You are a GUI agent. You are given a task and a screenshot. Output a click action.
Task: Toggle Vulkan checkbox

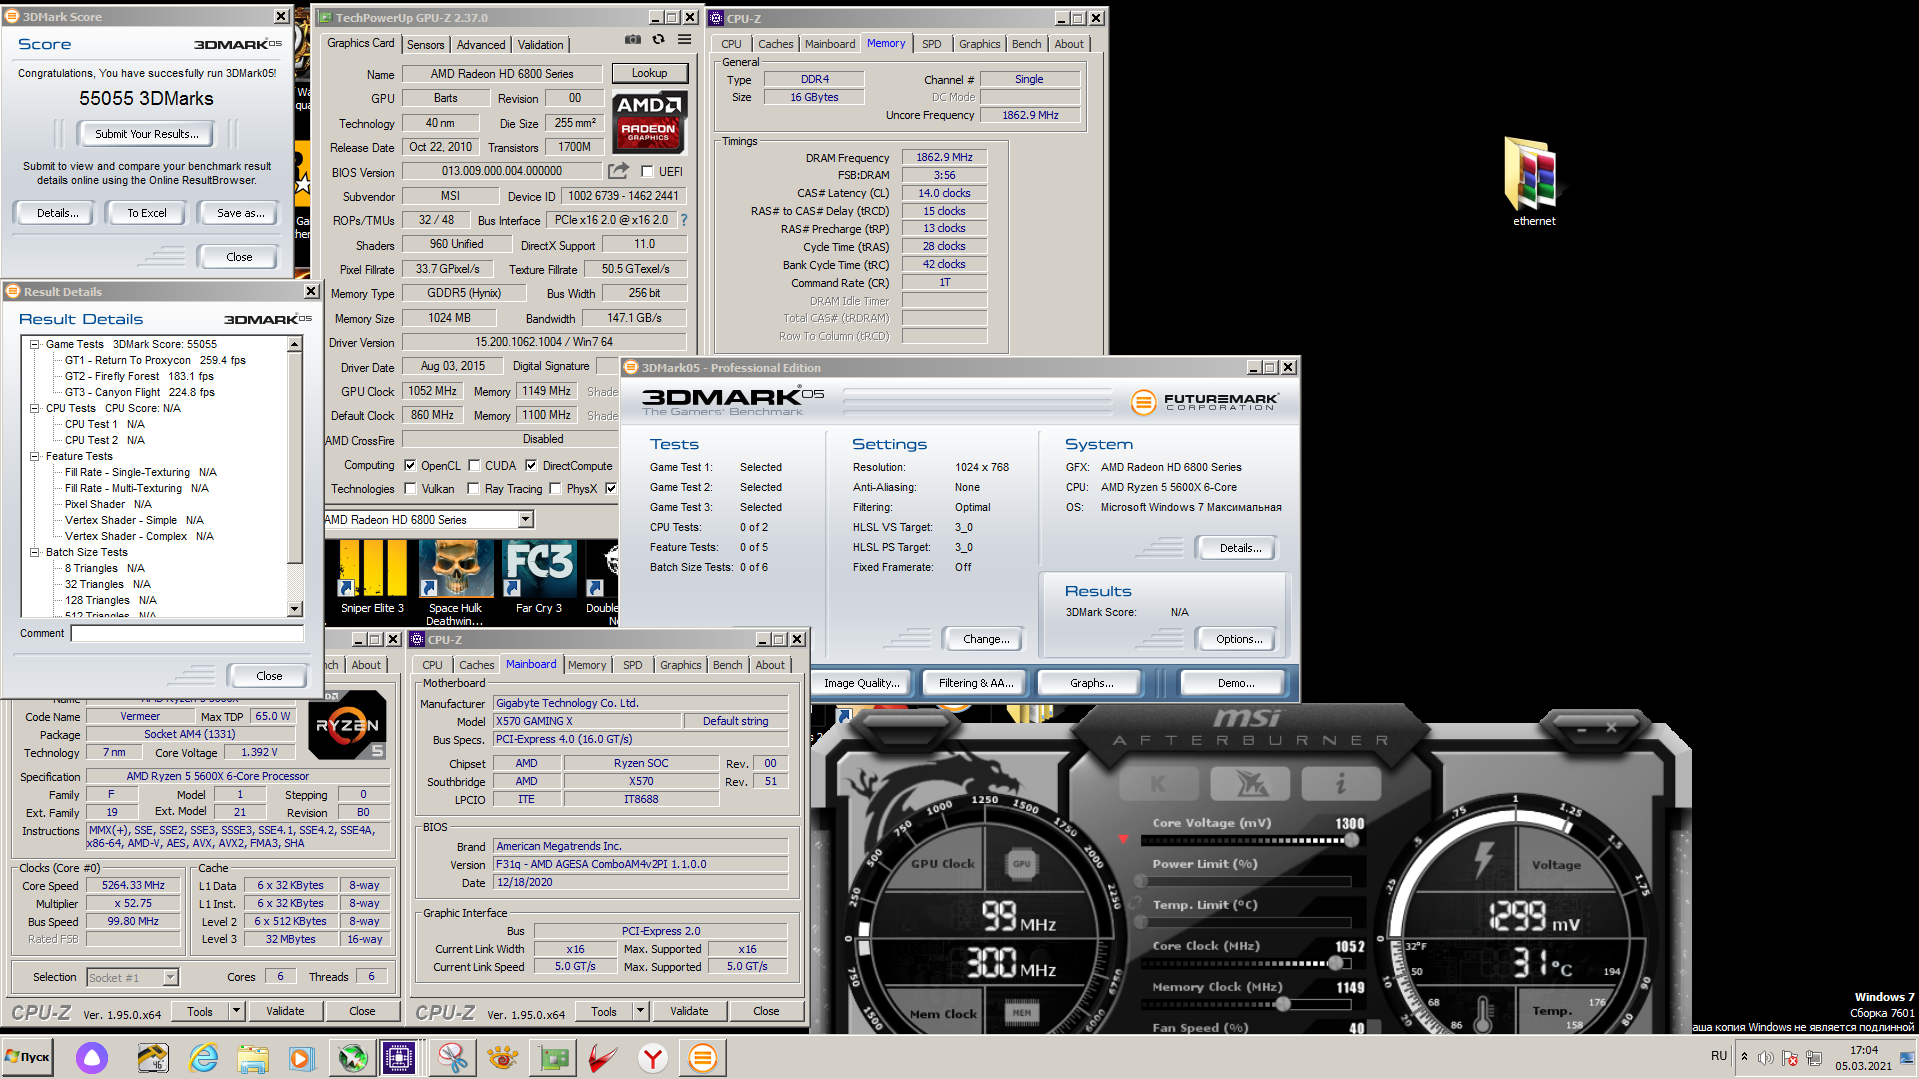[x=410, y=489]
